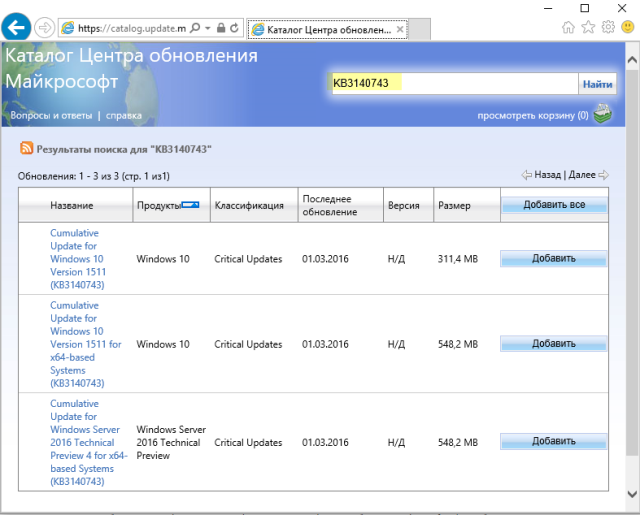Click the vertical scrollbar thumb

(632, 262)
